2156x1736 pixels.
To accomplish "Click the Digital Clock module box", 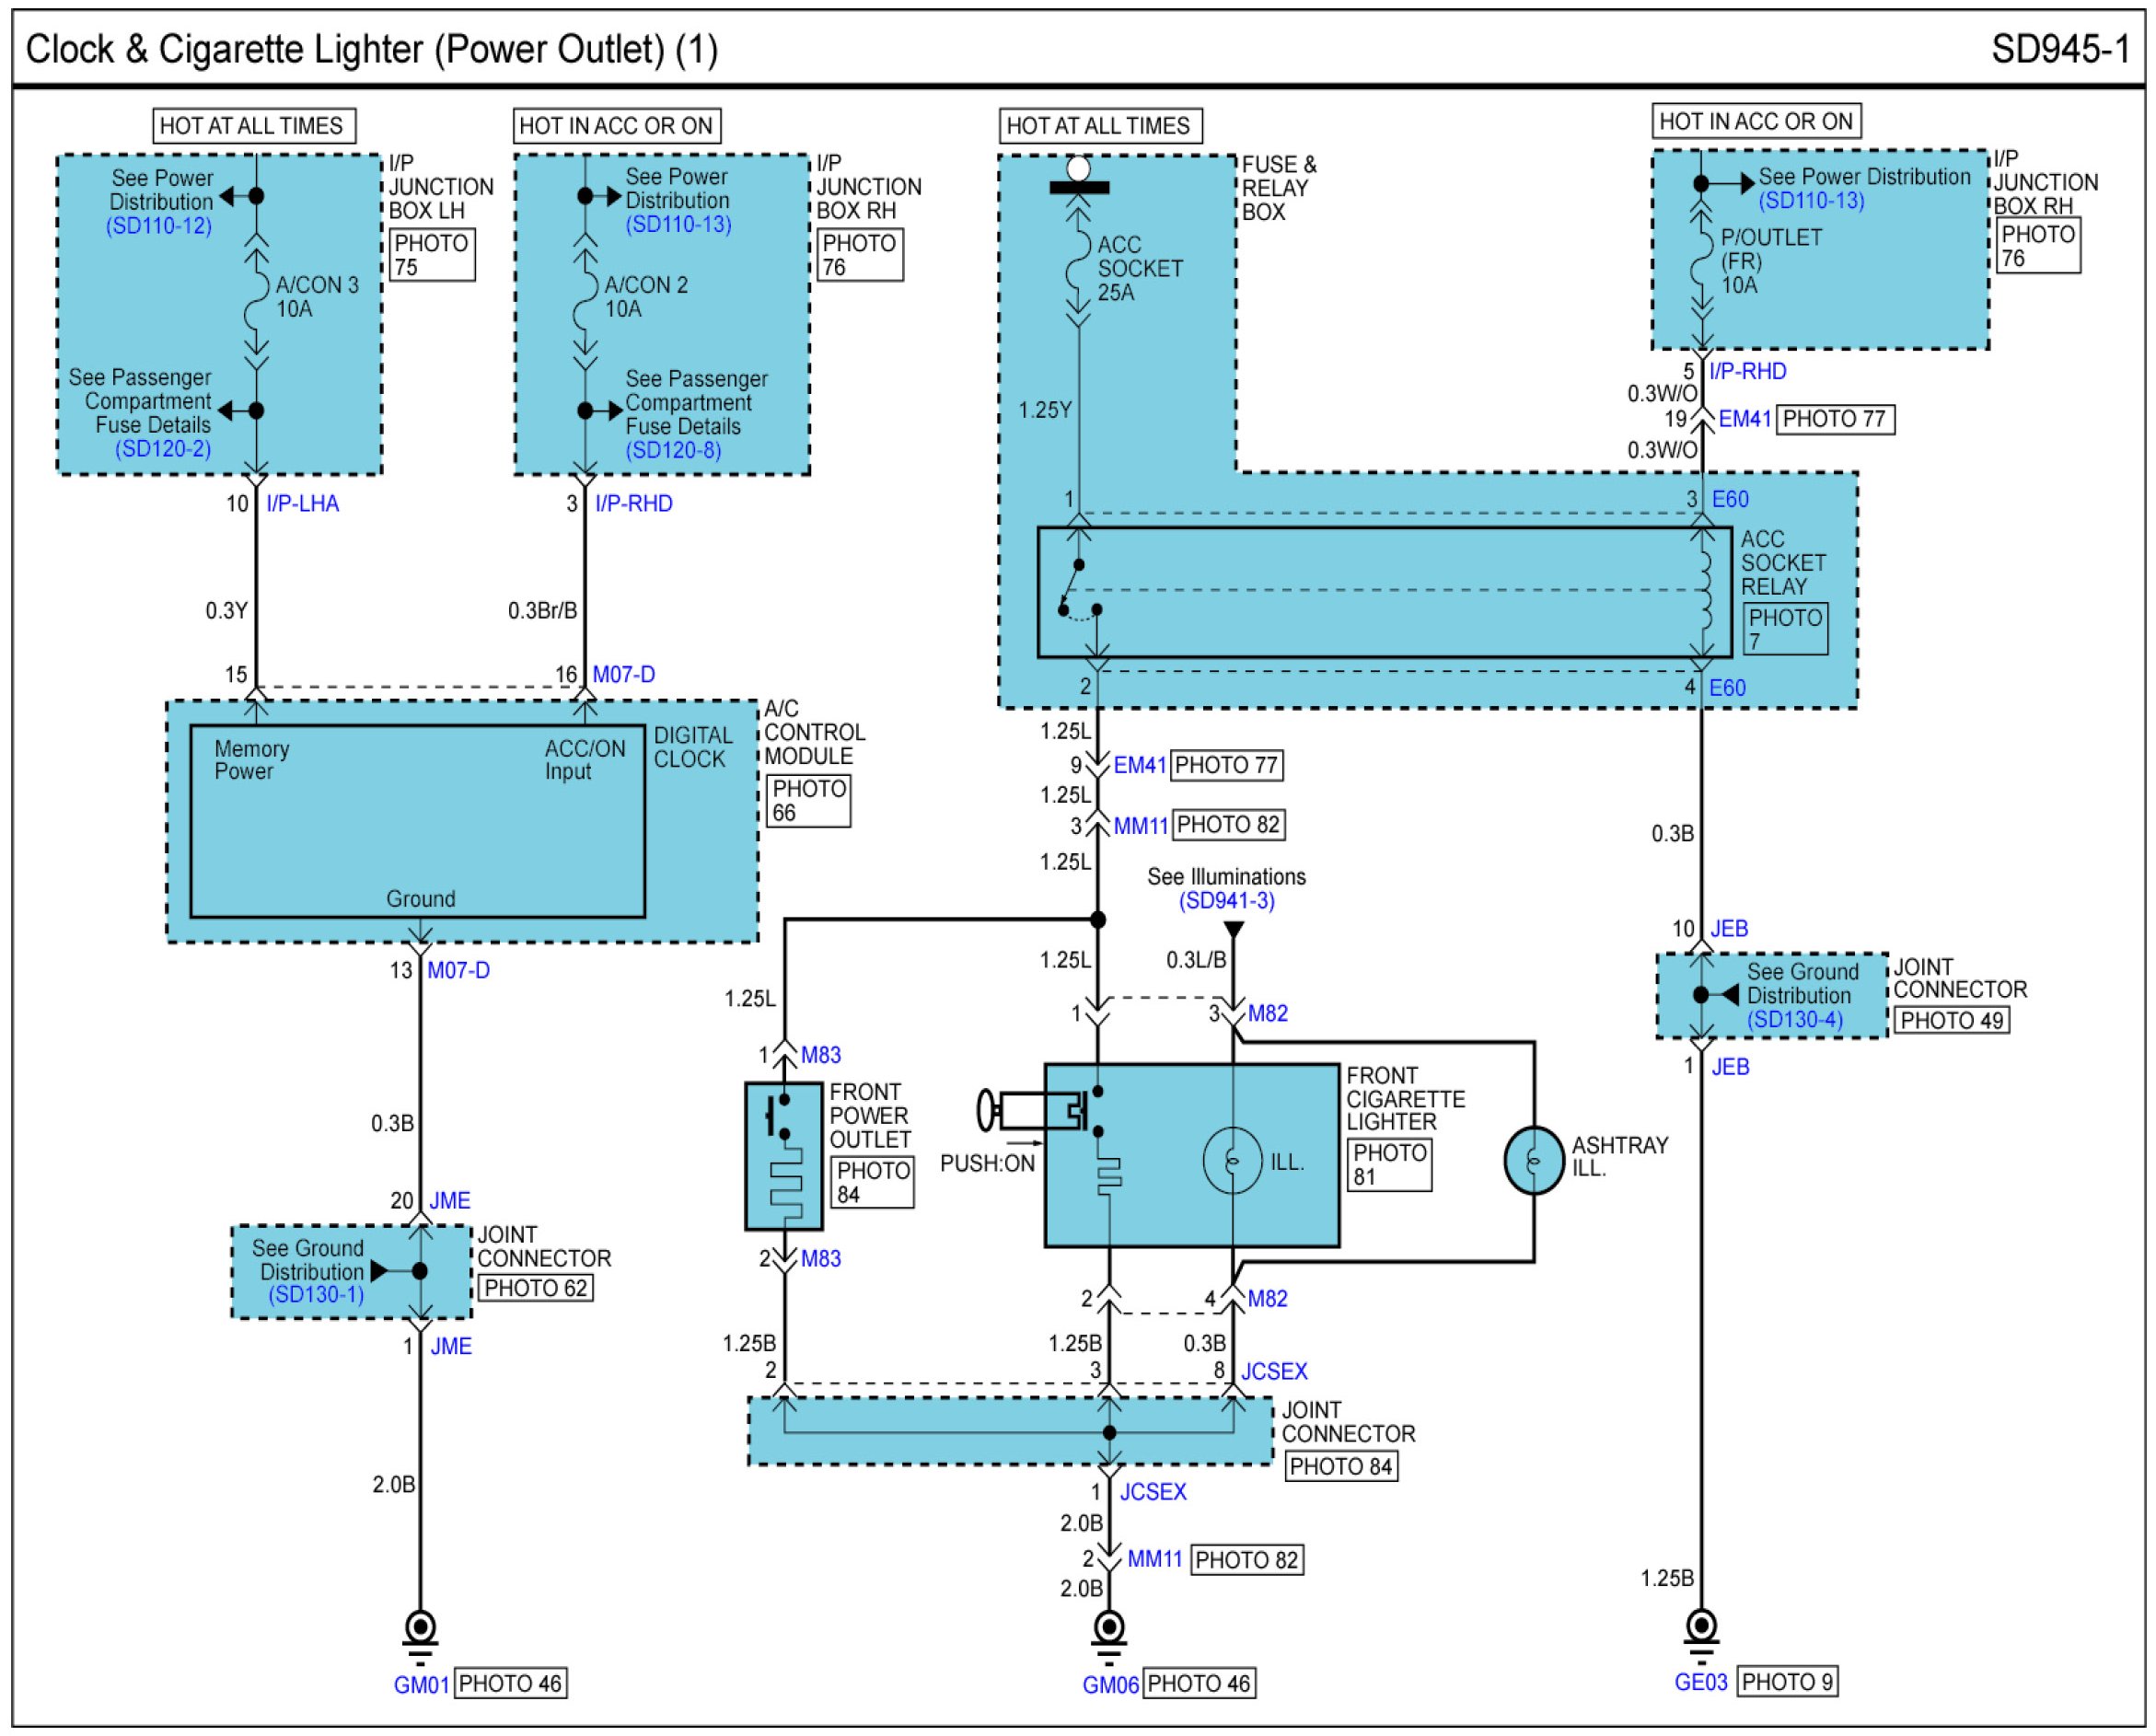I will [x=417, y=821].
